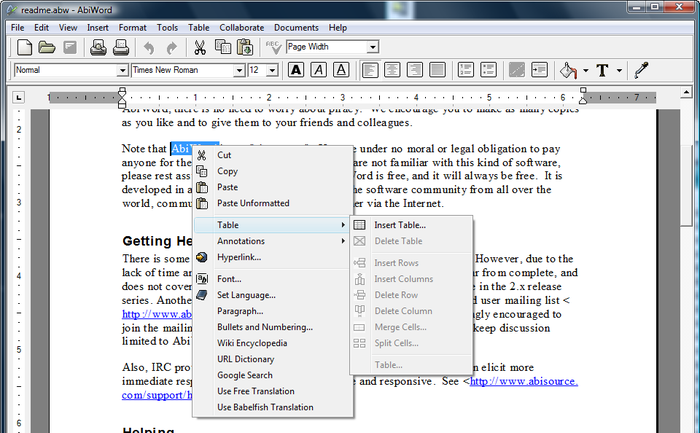700x433 pixels.
Task: Click the Redo arrow icon
Action: 171,47
